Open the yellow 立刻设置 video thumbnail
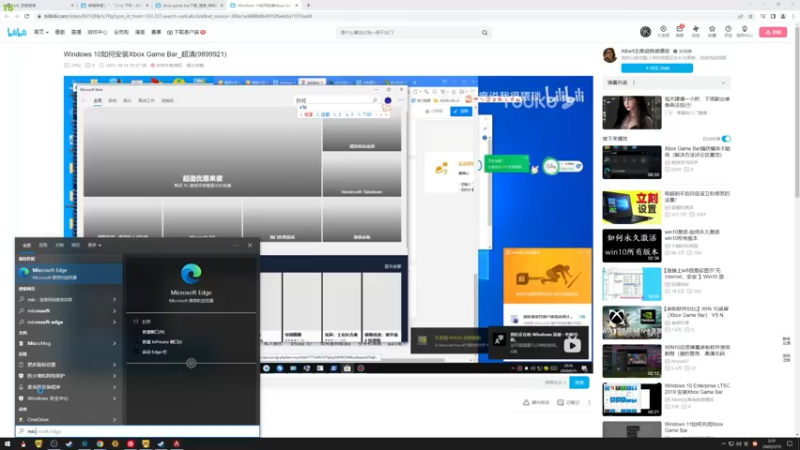 pos(632,207)
